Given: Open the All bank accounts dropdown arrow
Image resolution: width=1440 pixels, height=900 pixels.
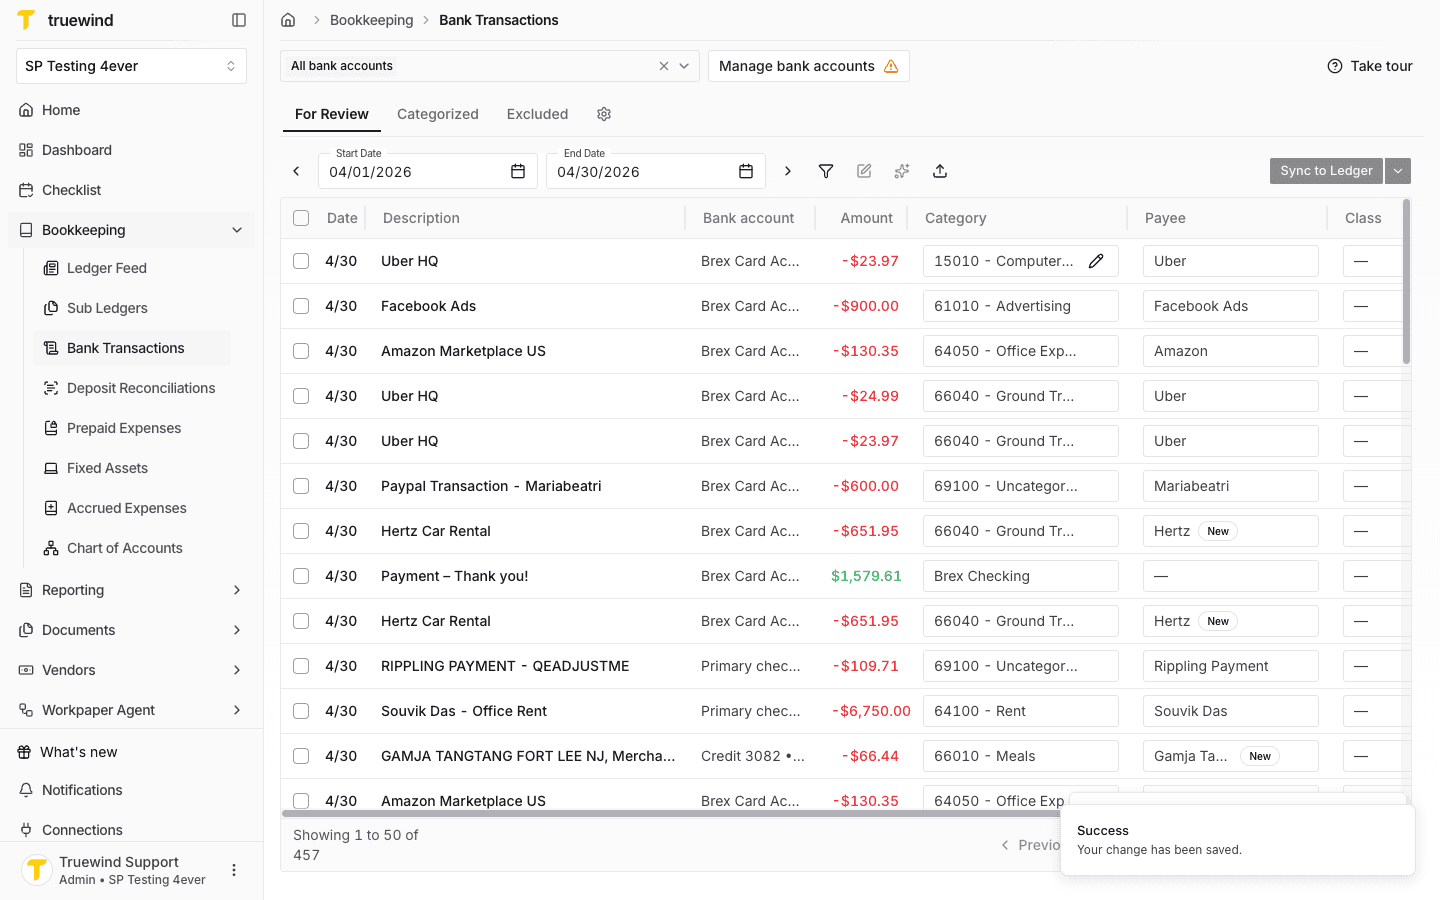Looking at the screenshot, I should coord(684,66).
